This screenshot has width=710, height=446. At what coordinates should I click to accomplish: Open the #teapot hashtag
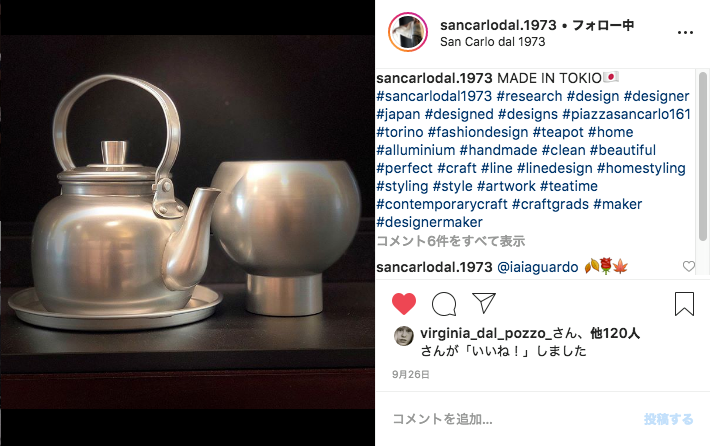[558, 132]
